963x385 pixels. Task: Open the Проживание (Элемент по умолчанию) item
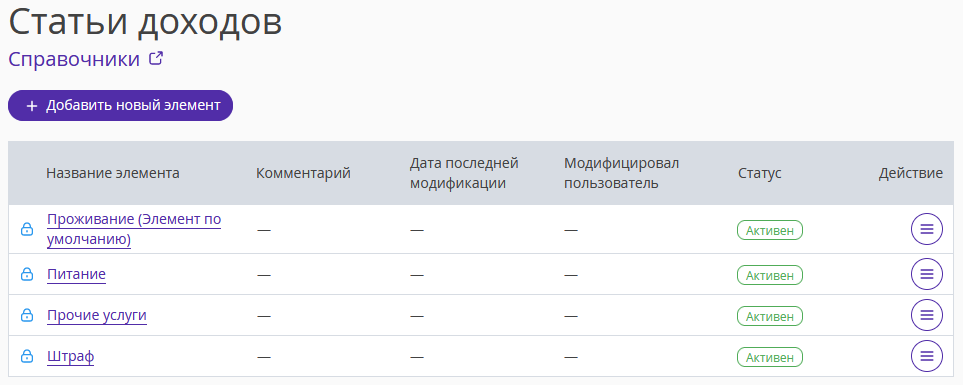[x=134, y=229]
